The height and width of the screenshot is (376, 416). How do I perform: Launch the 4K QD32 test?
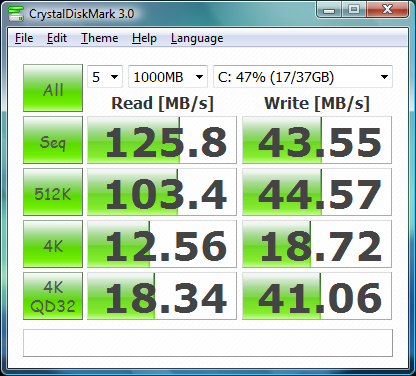point(53,296)
